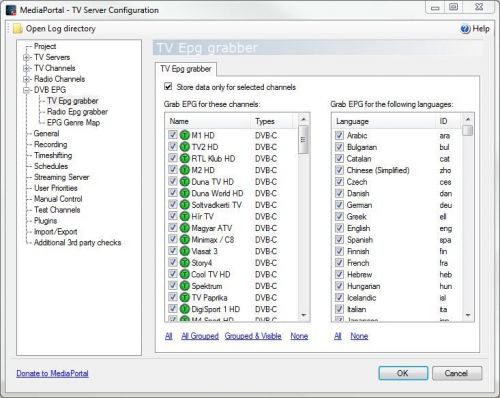Sort languages by the ID column header
The height and width of the screenshot is (398, 500).
coord(449,121)
